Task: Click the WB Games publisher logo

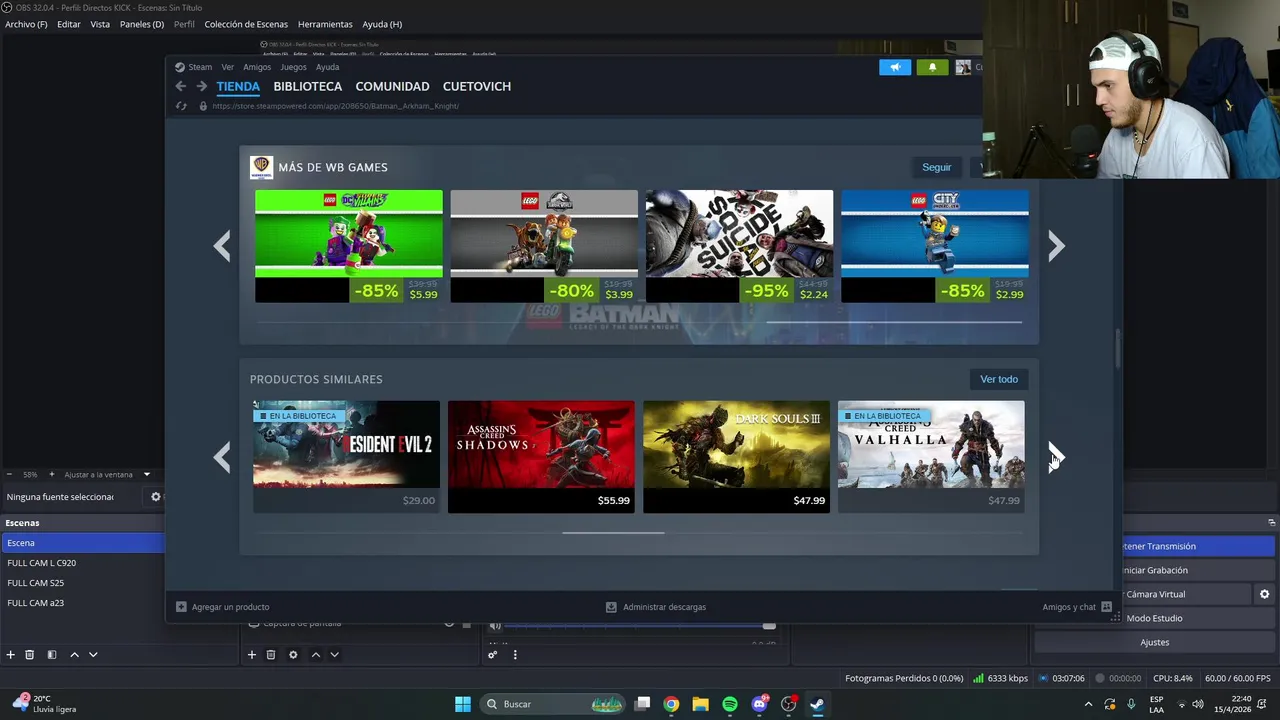Action: point(261,167)
